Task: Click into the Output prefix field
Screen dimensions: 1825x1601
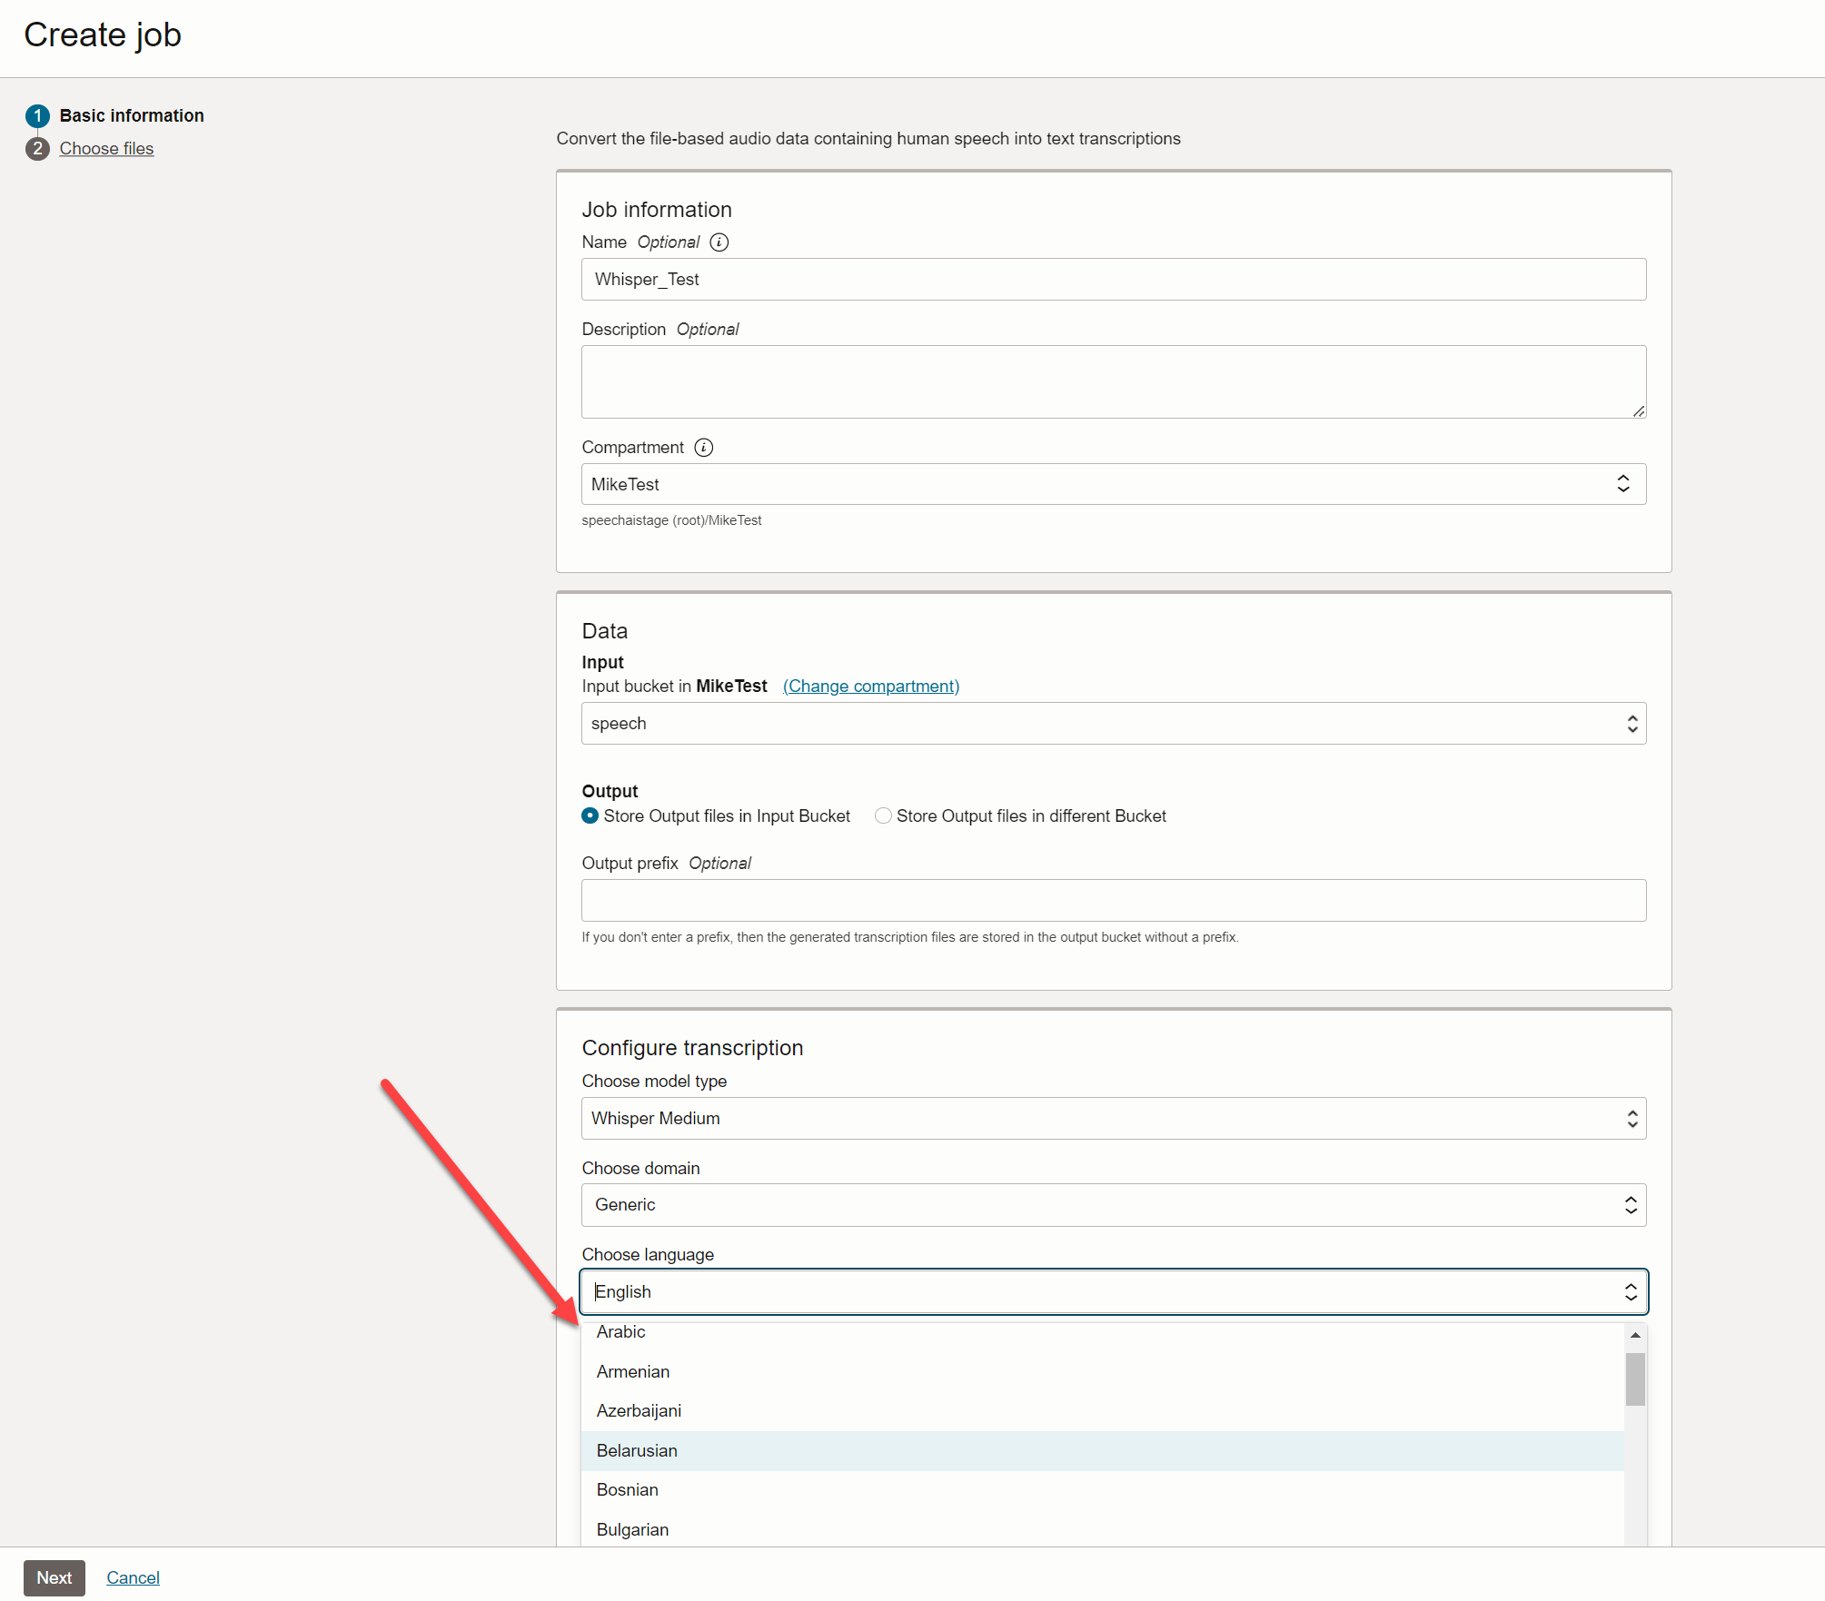Action: click(x=1113, y=900)
